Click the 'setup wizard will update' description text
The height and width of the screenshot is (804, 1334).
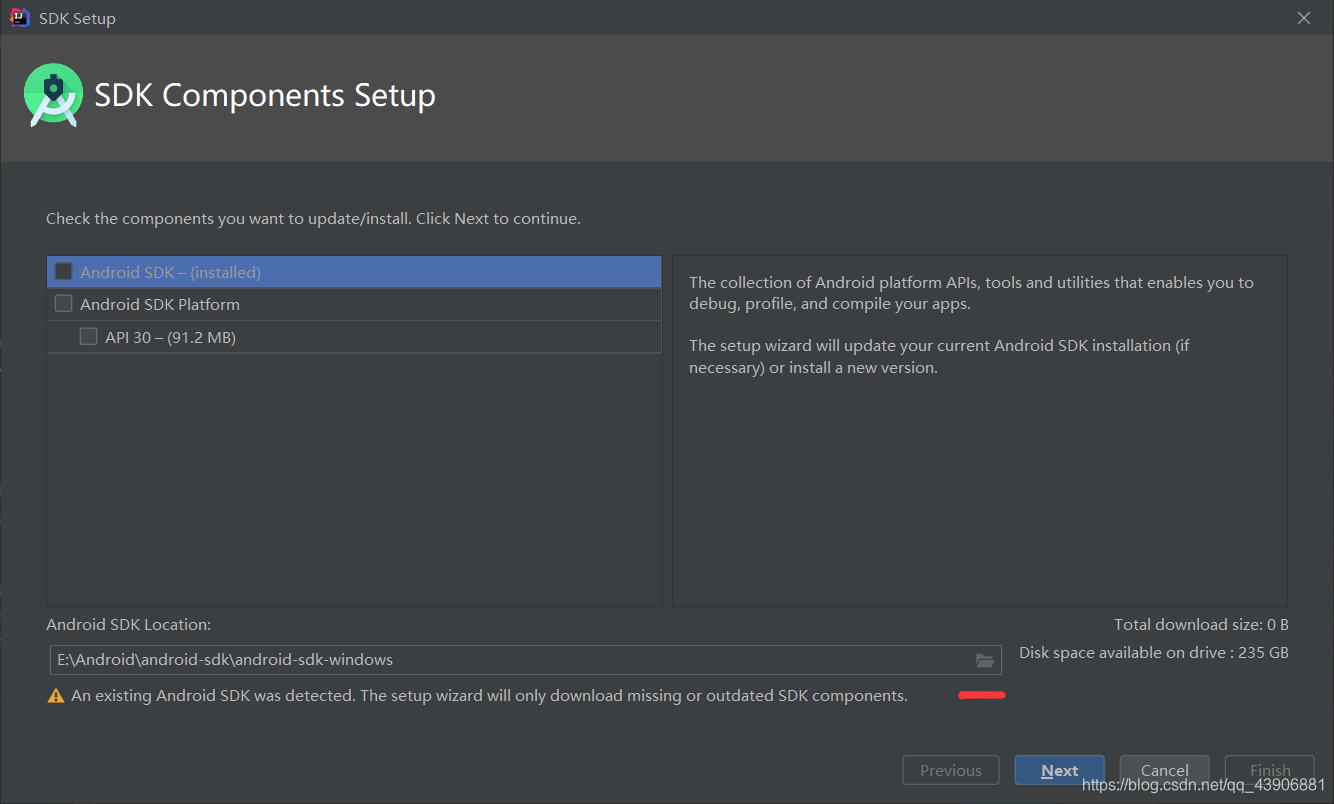939,356
